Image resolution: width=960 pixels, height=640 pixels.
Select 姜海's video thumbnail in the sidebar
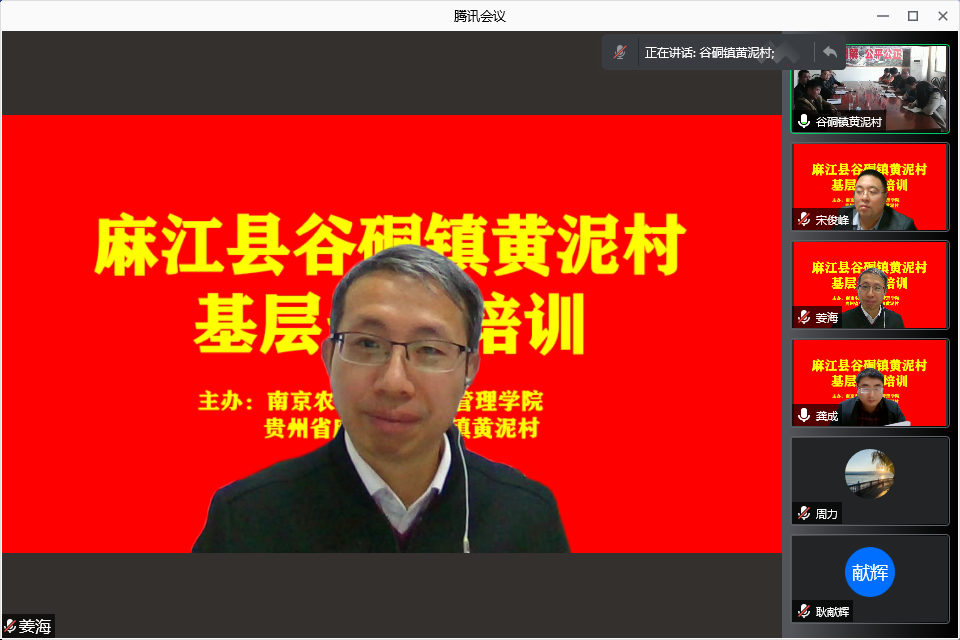(x=870, y=284)
